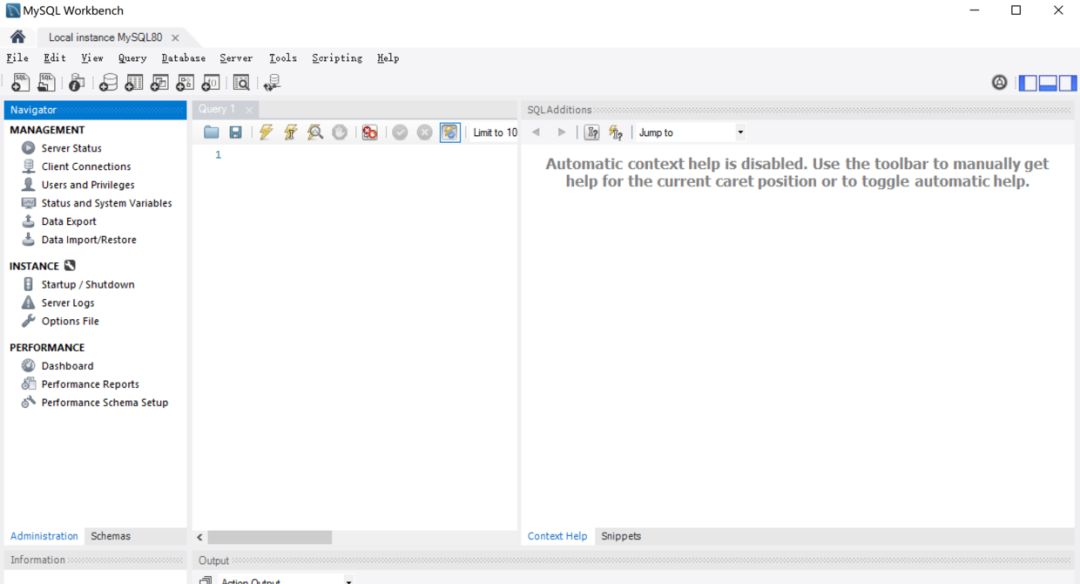
Task: Open the File menu
Action: 17,58
